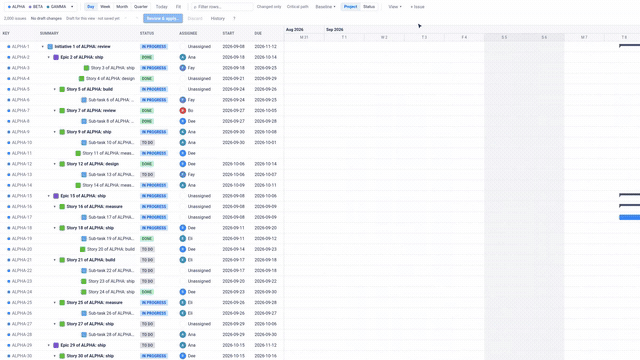Viewport: 640px width, 360px height.
Task: Click the DONE status badge on ALPHA-2
Action: tap(147, 57)
